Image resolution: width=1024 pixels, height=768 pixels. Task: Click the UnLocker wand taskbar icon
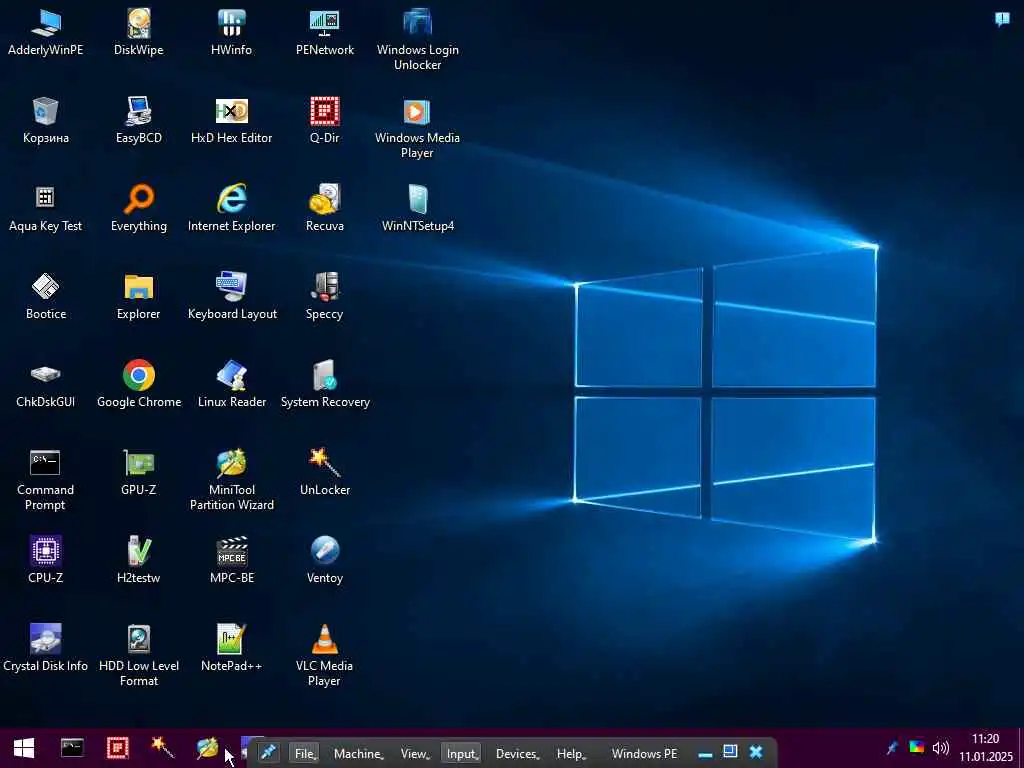163,748
